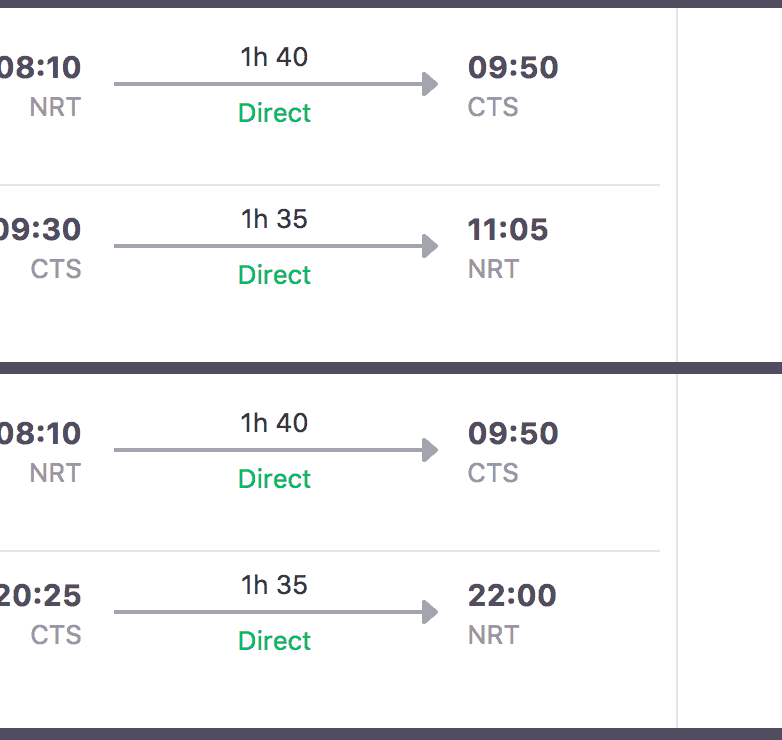The height and width of the screenshot is (740, 782).
Task: Click Direct on the second result's outbound flight
Action: pos(274,479)
